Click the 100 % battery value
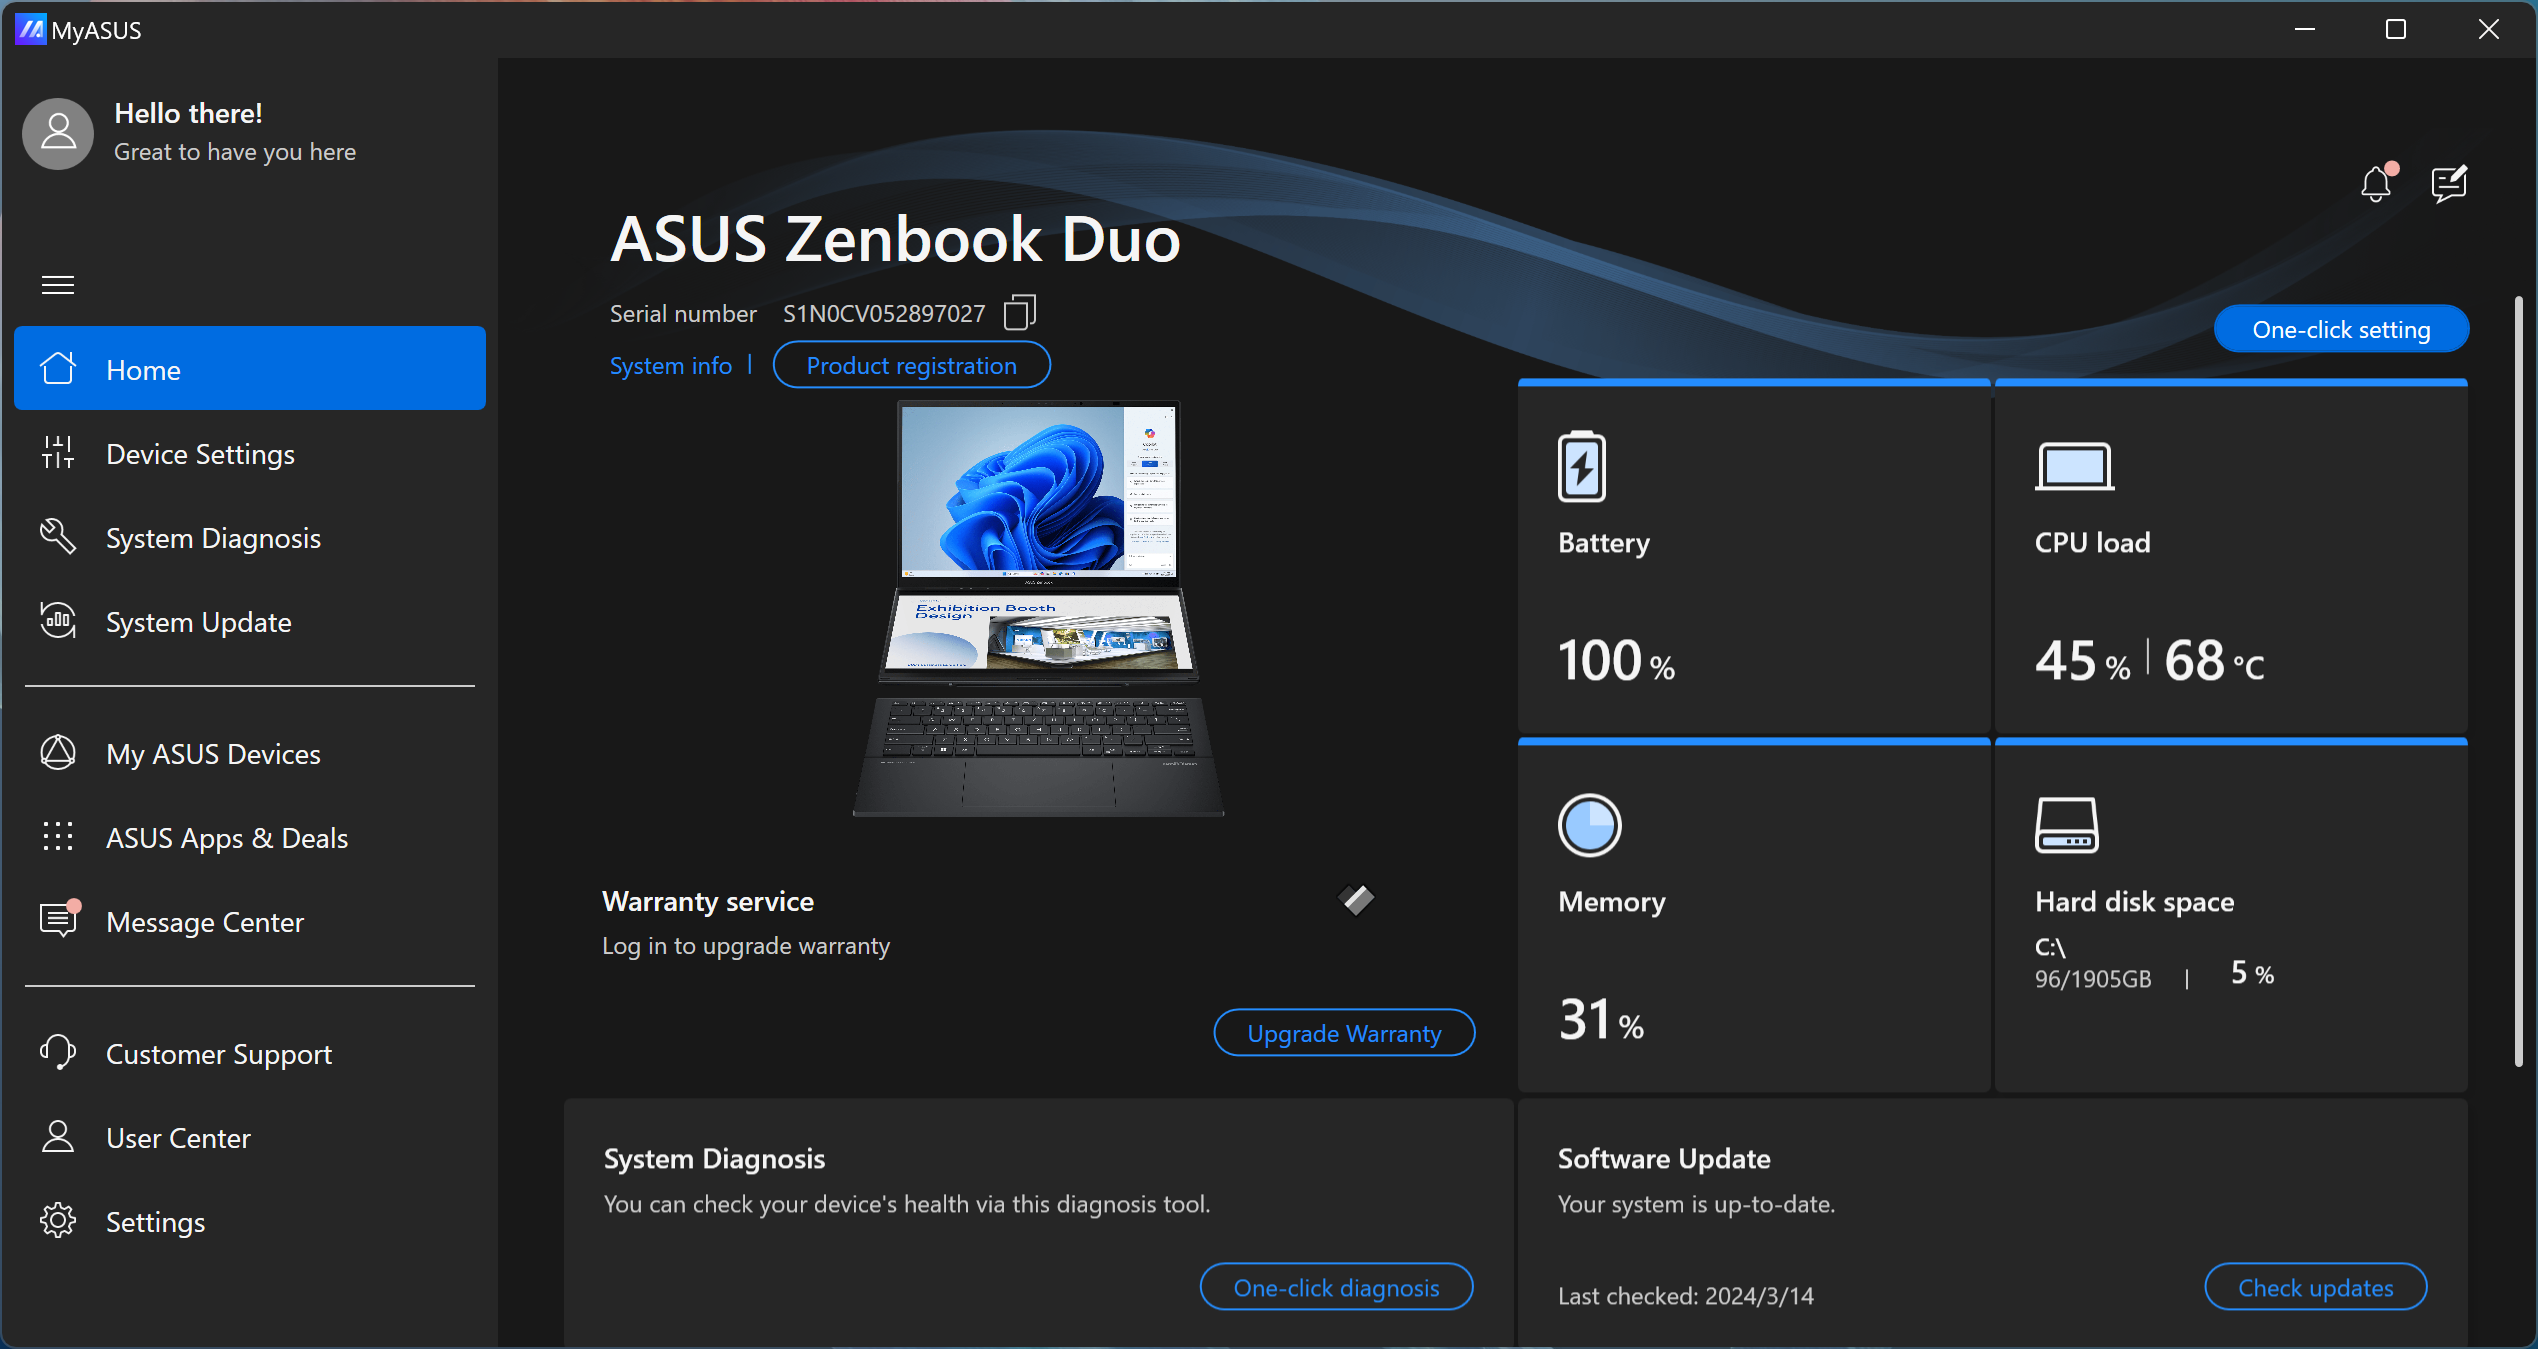The width and height of the screenshot is (2538, 1349). point(1616,660)
